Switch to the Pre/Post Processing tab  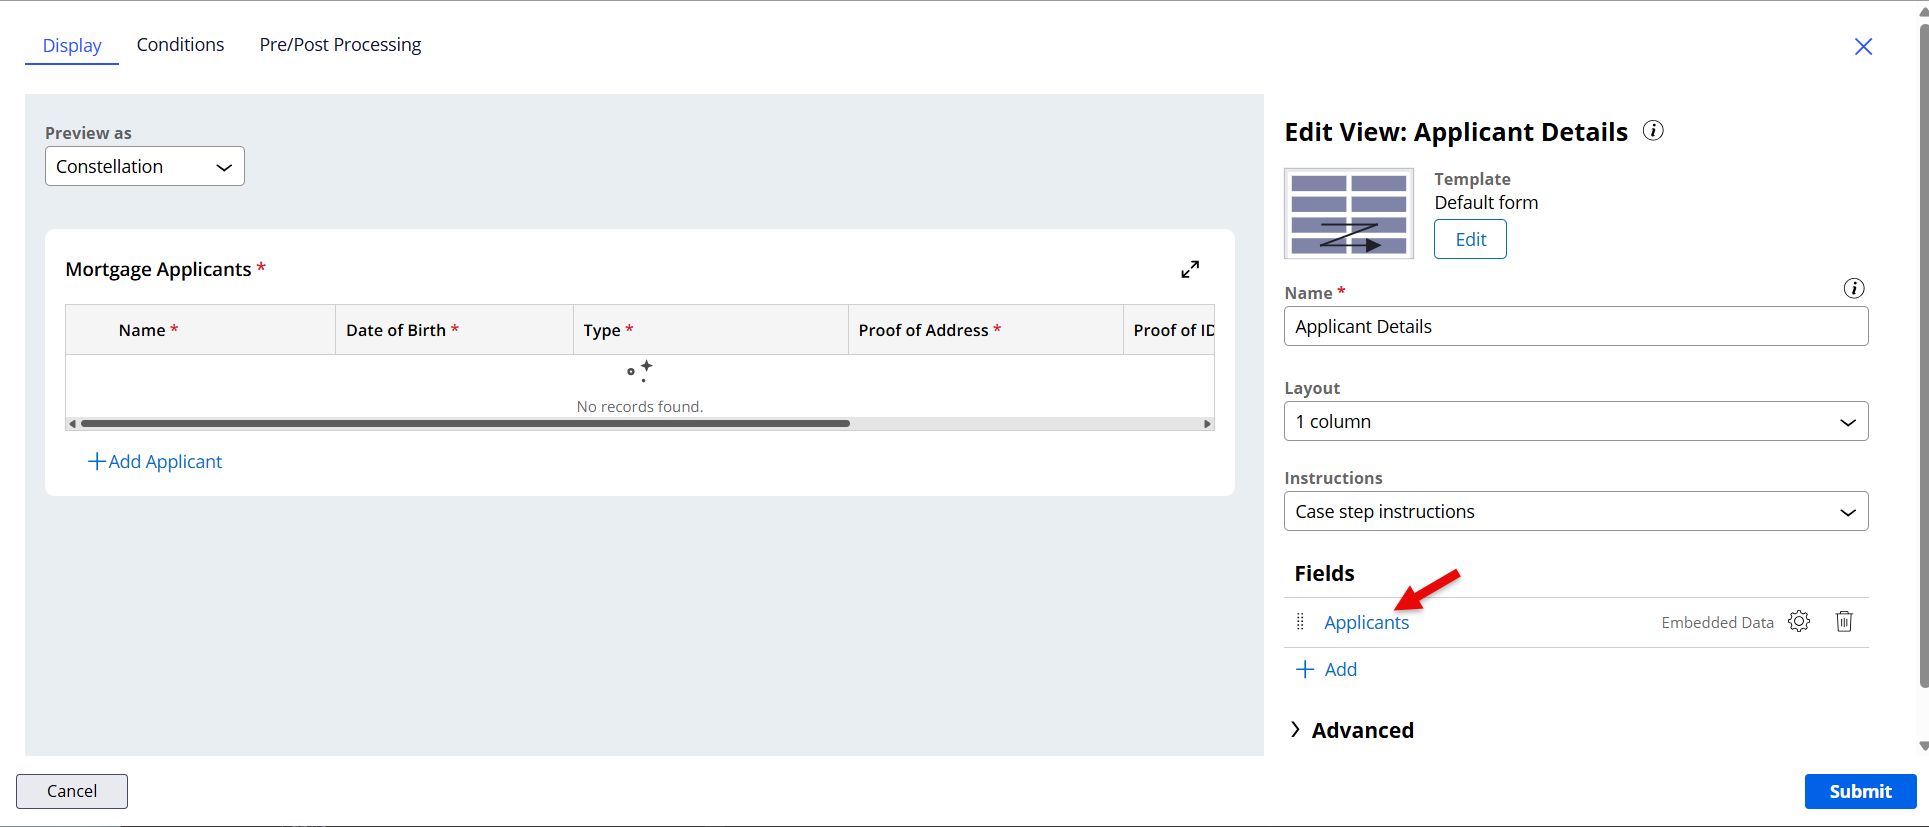tap(340, 45)
